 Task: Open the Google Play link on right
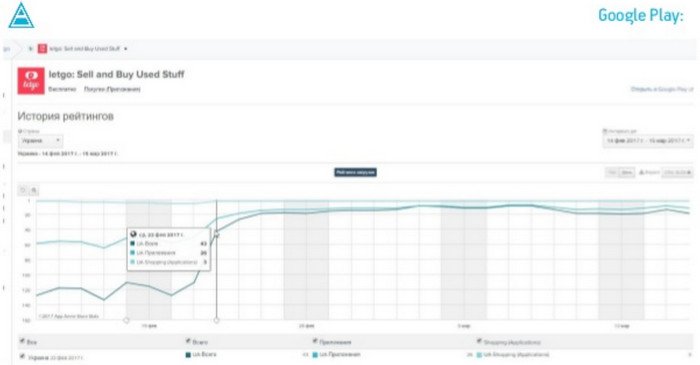[x=662, y=89]
